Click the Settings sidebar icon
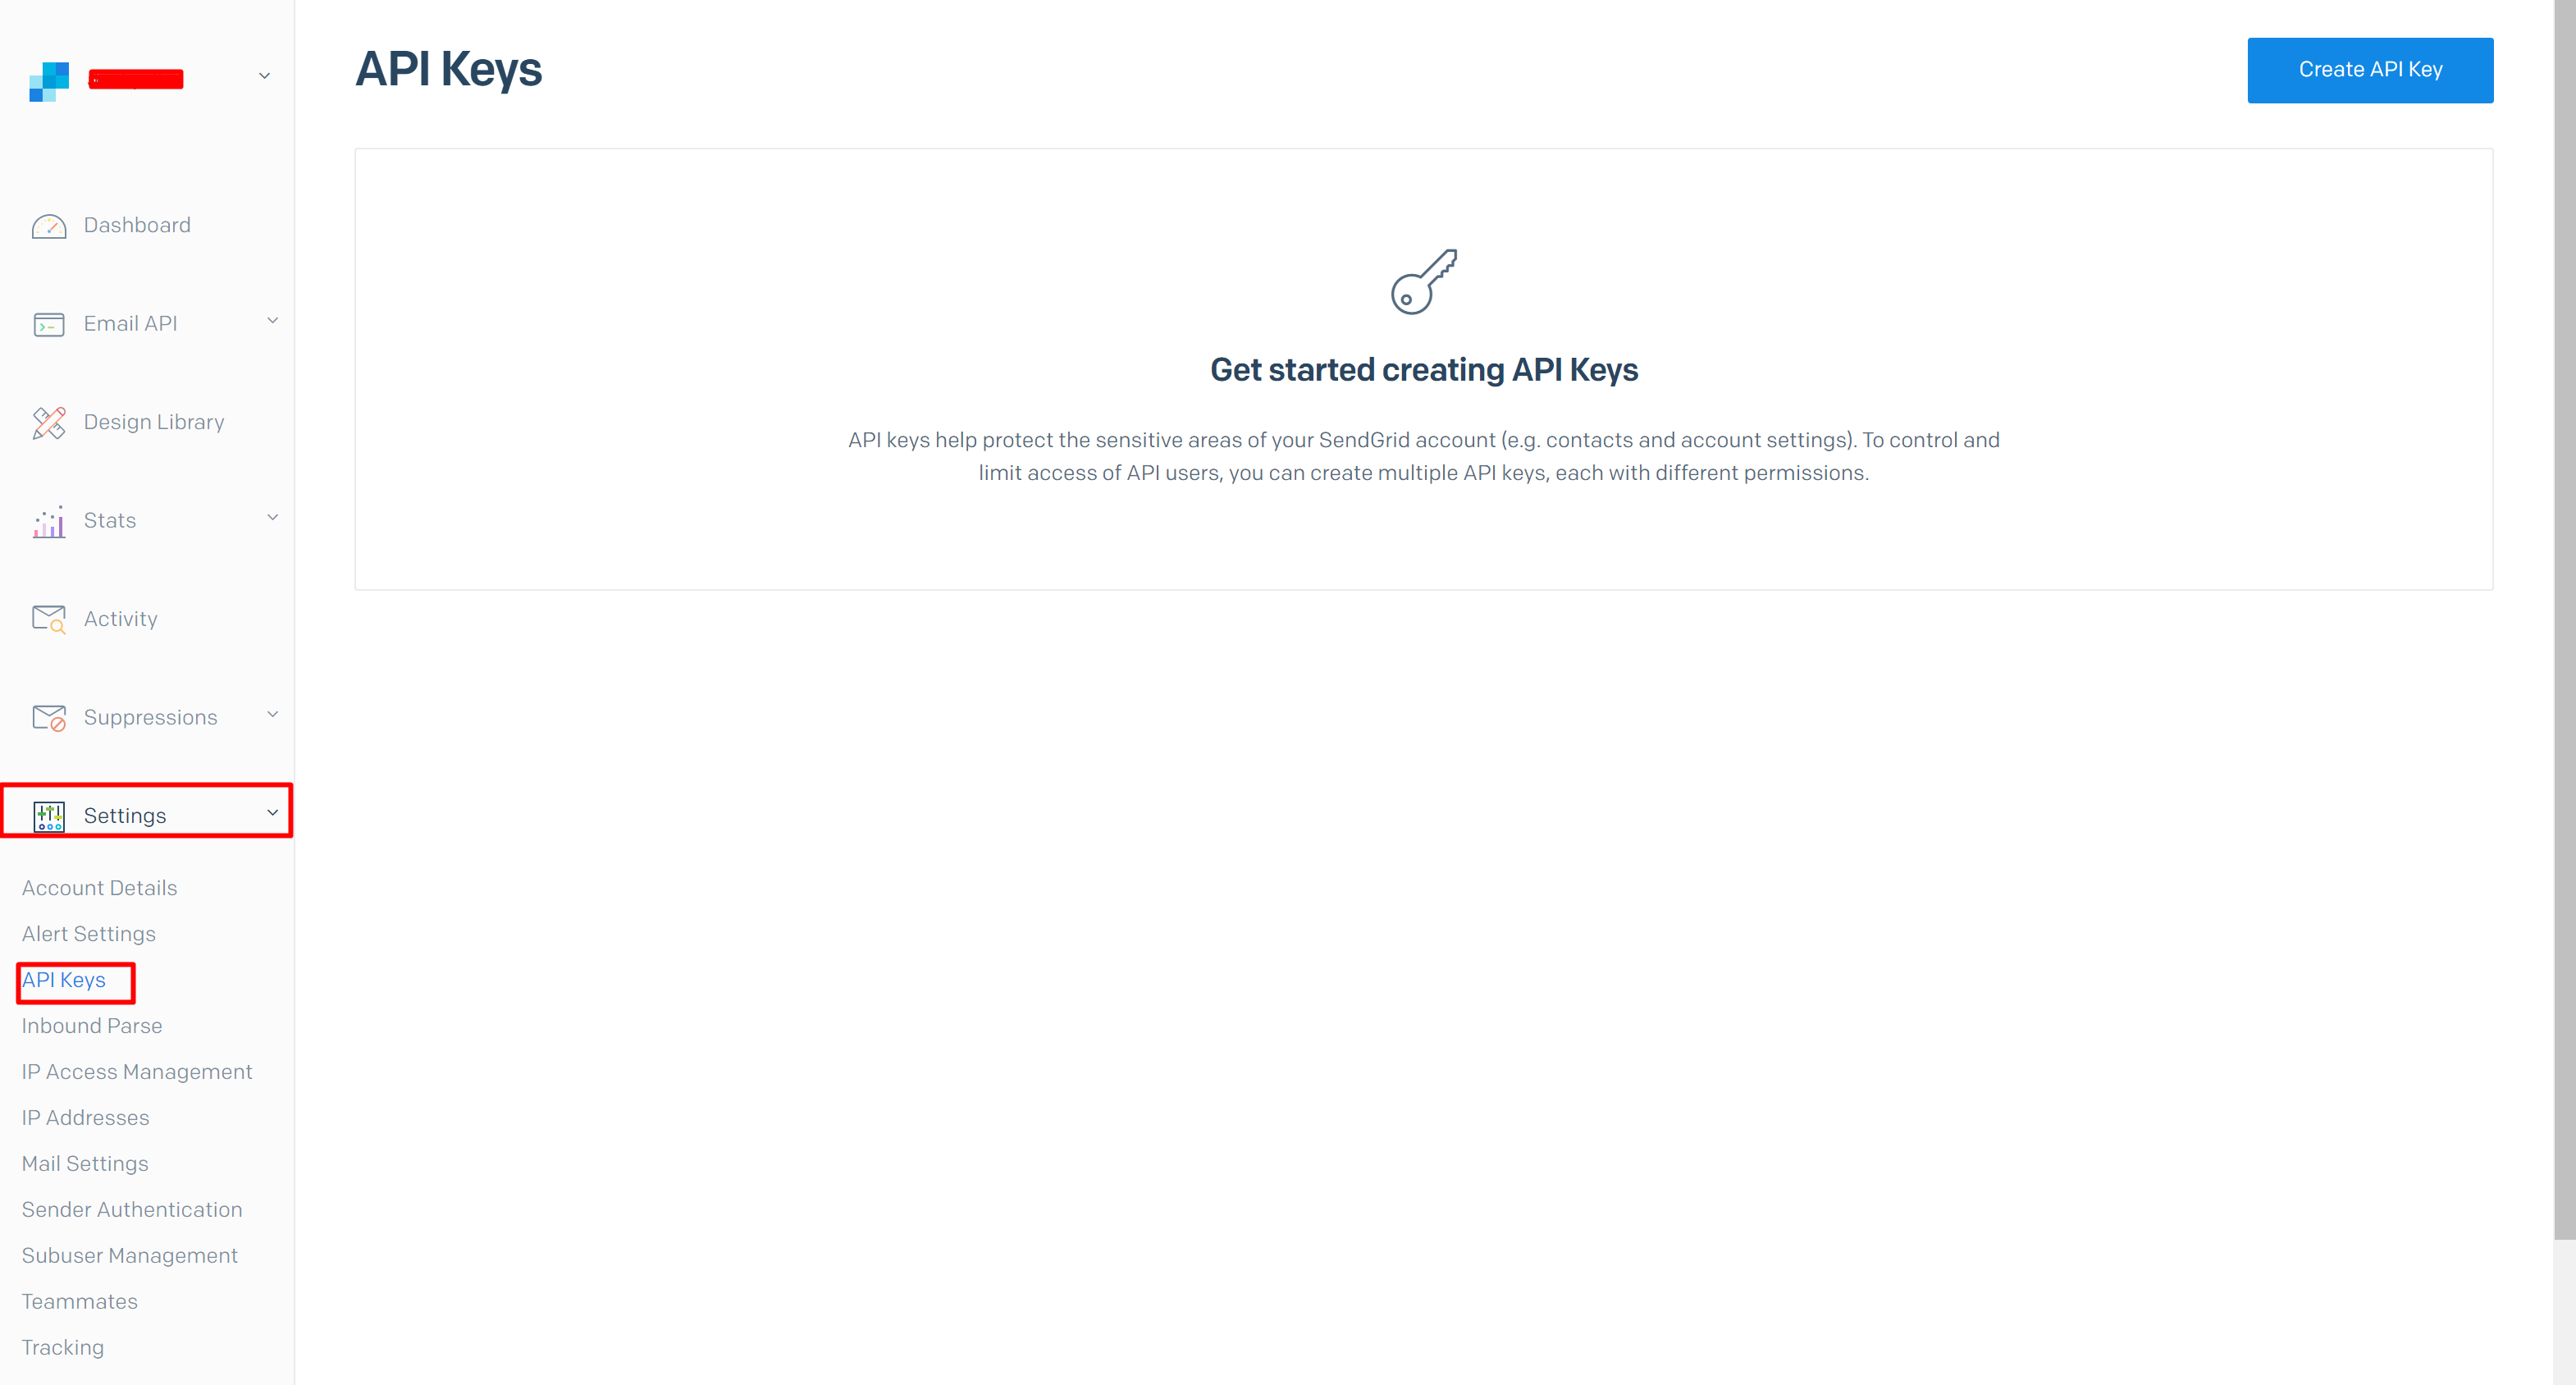The width and height of the screenshot is (2576, 1385). coord(48,814)
